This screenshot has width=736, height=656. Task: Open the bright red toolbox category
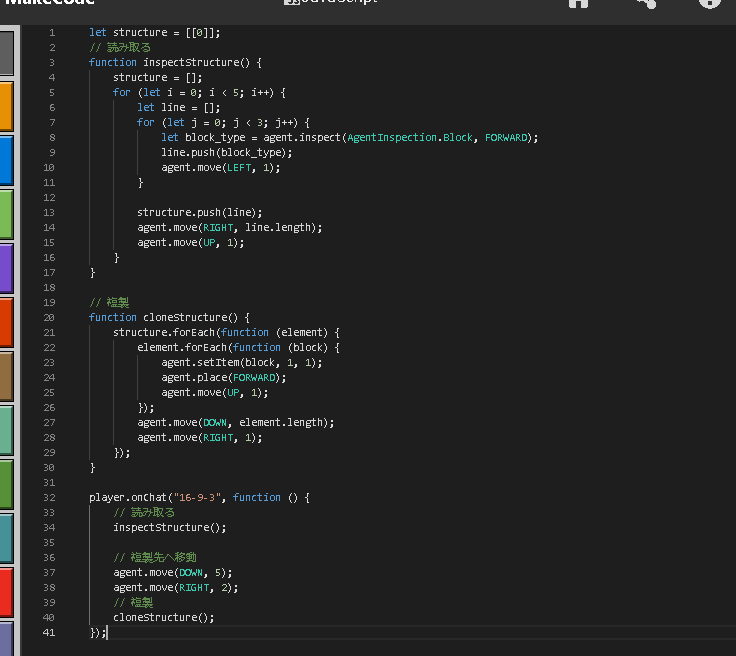[6, 592]
